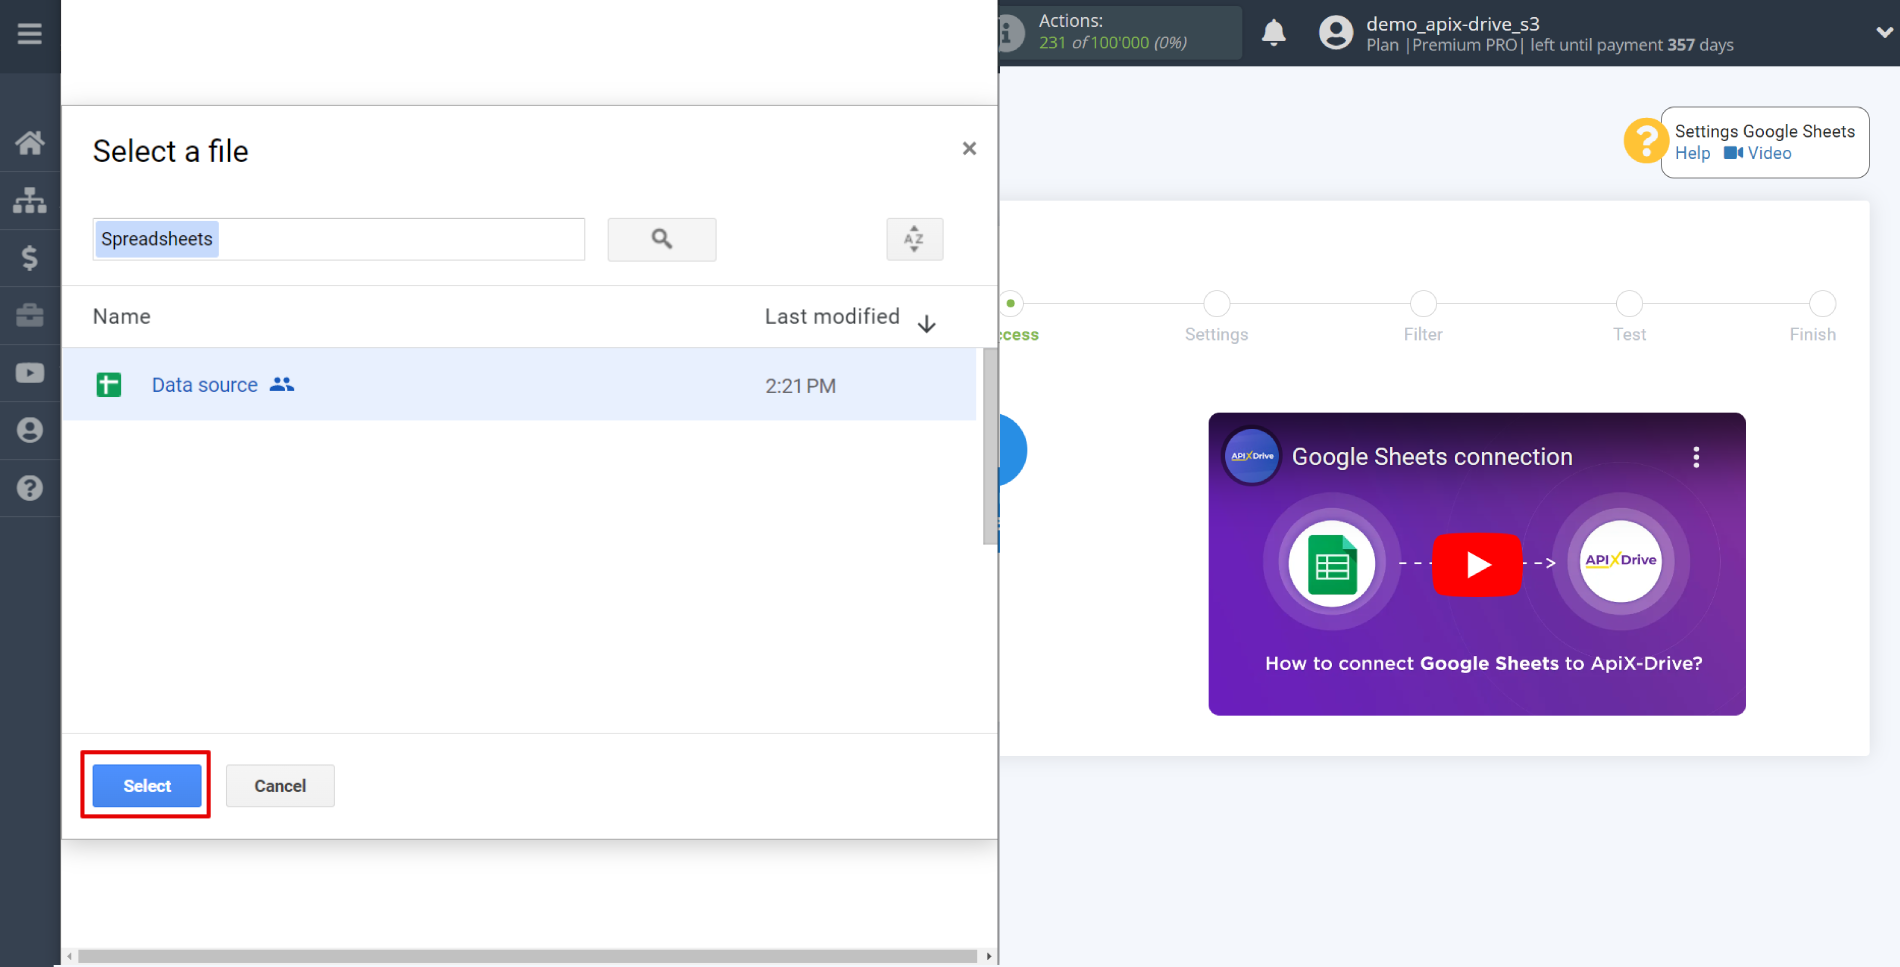
Task: Open the Help link
Action: click(x=1692, y=153)
